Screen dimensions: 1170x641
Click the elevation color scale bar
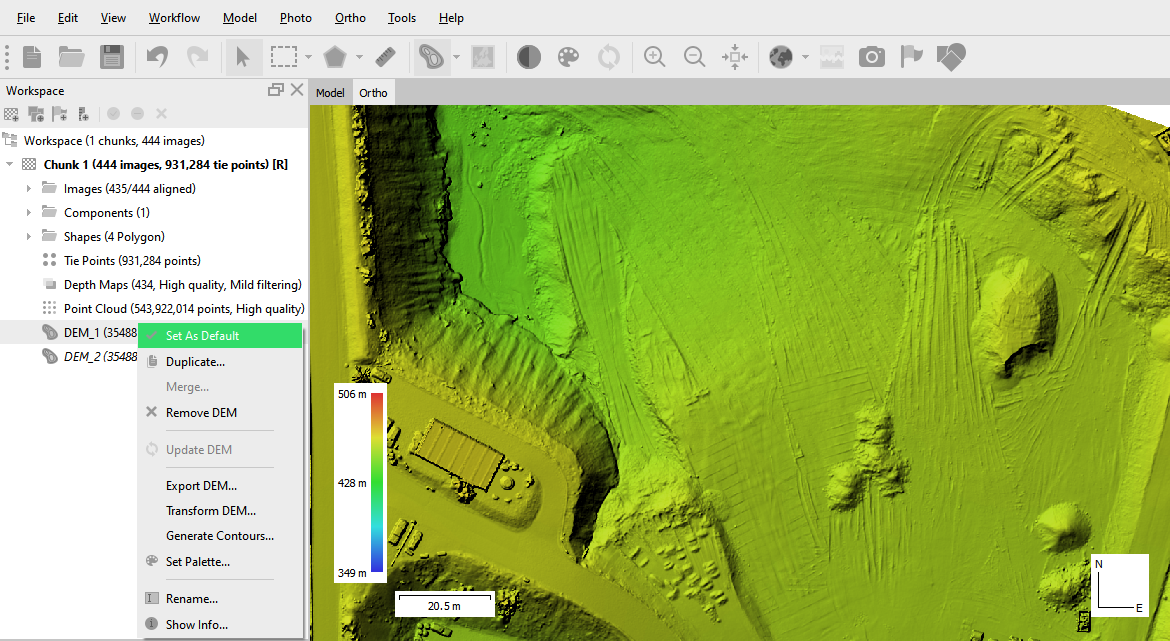pos(377,483)
